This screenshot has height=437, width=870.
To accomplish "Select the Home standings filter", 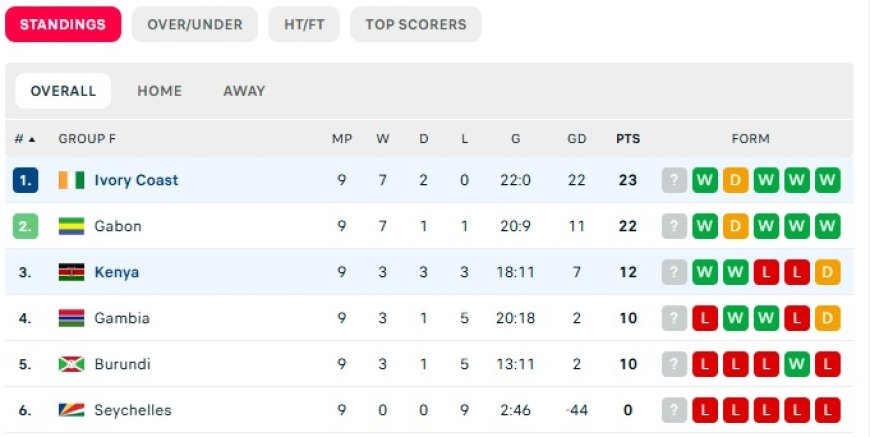I will (160, 91).
